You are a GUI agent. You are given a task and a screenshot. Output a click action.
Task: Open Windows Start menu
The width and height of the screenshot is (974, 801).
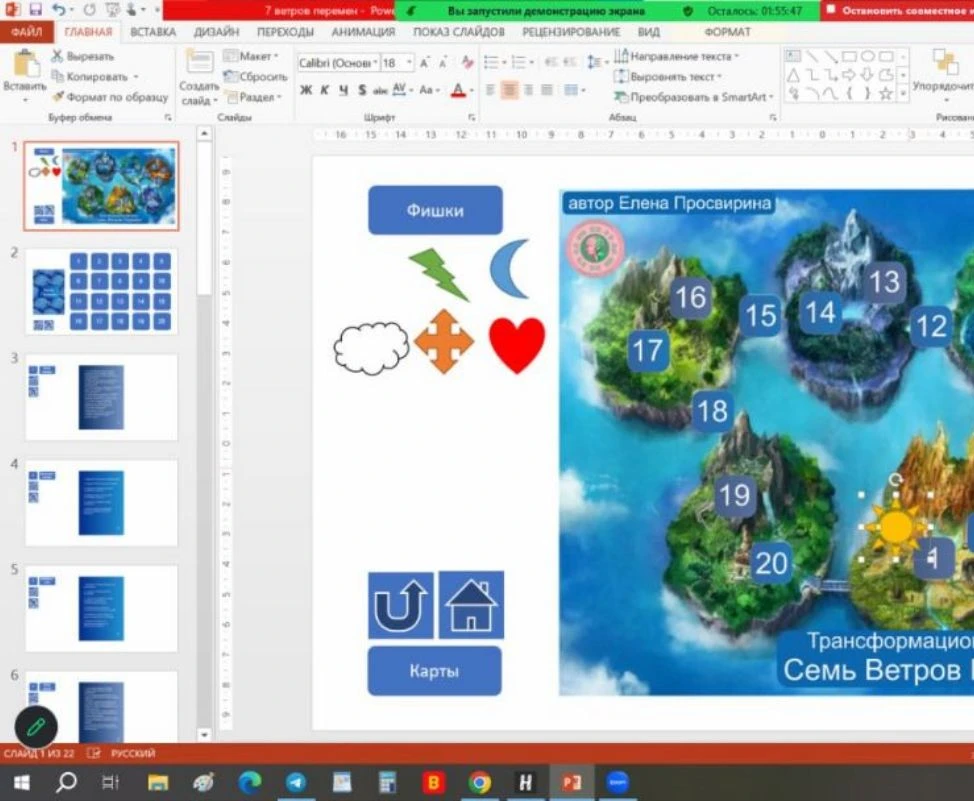(22, 782)
